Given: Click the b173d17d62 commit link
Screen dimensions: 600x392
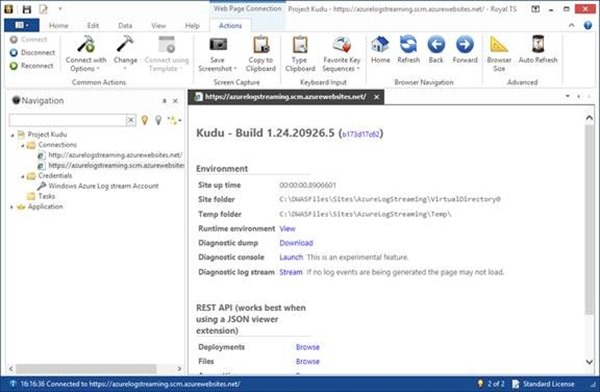Looking at the screenshot, I should (360, 134).
